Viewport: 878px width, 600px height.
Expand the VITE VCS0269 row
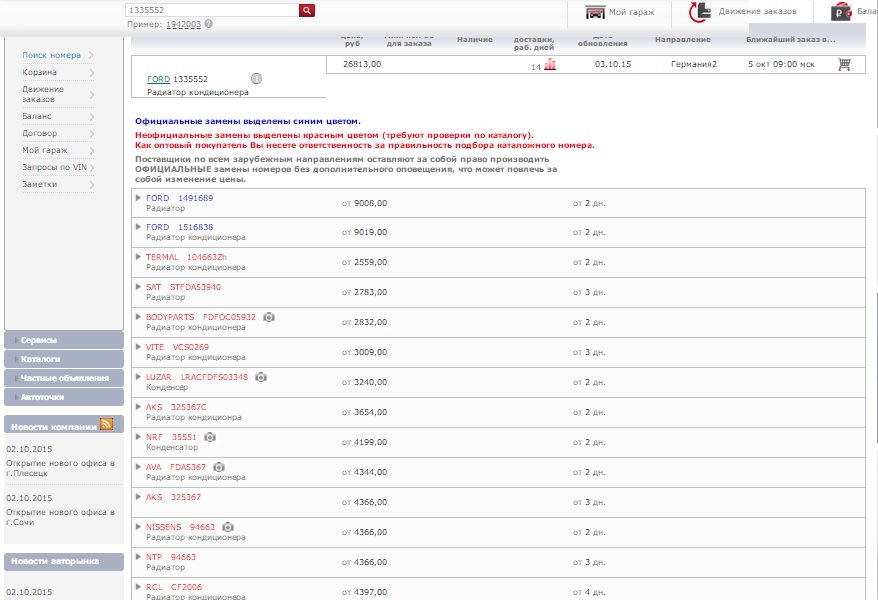(x=138, y=346)
